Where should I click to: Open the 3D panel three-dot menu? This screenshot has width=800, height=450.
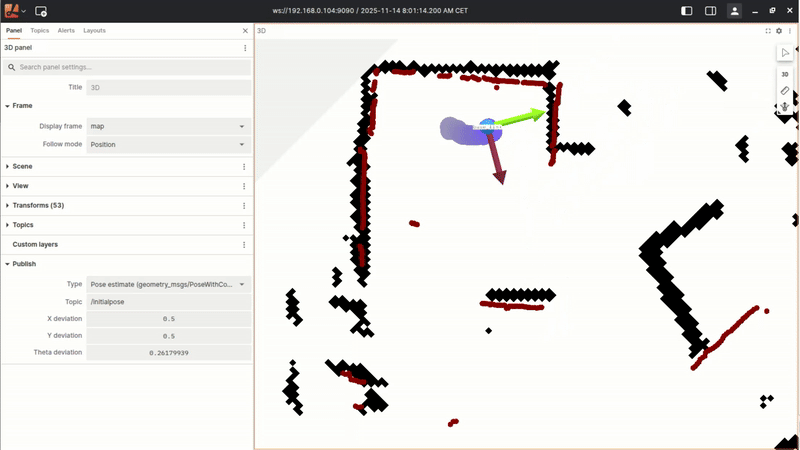click(x=790, y=31)
